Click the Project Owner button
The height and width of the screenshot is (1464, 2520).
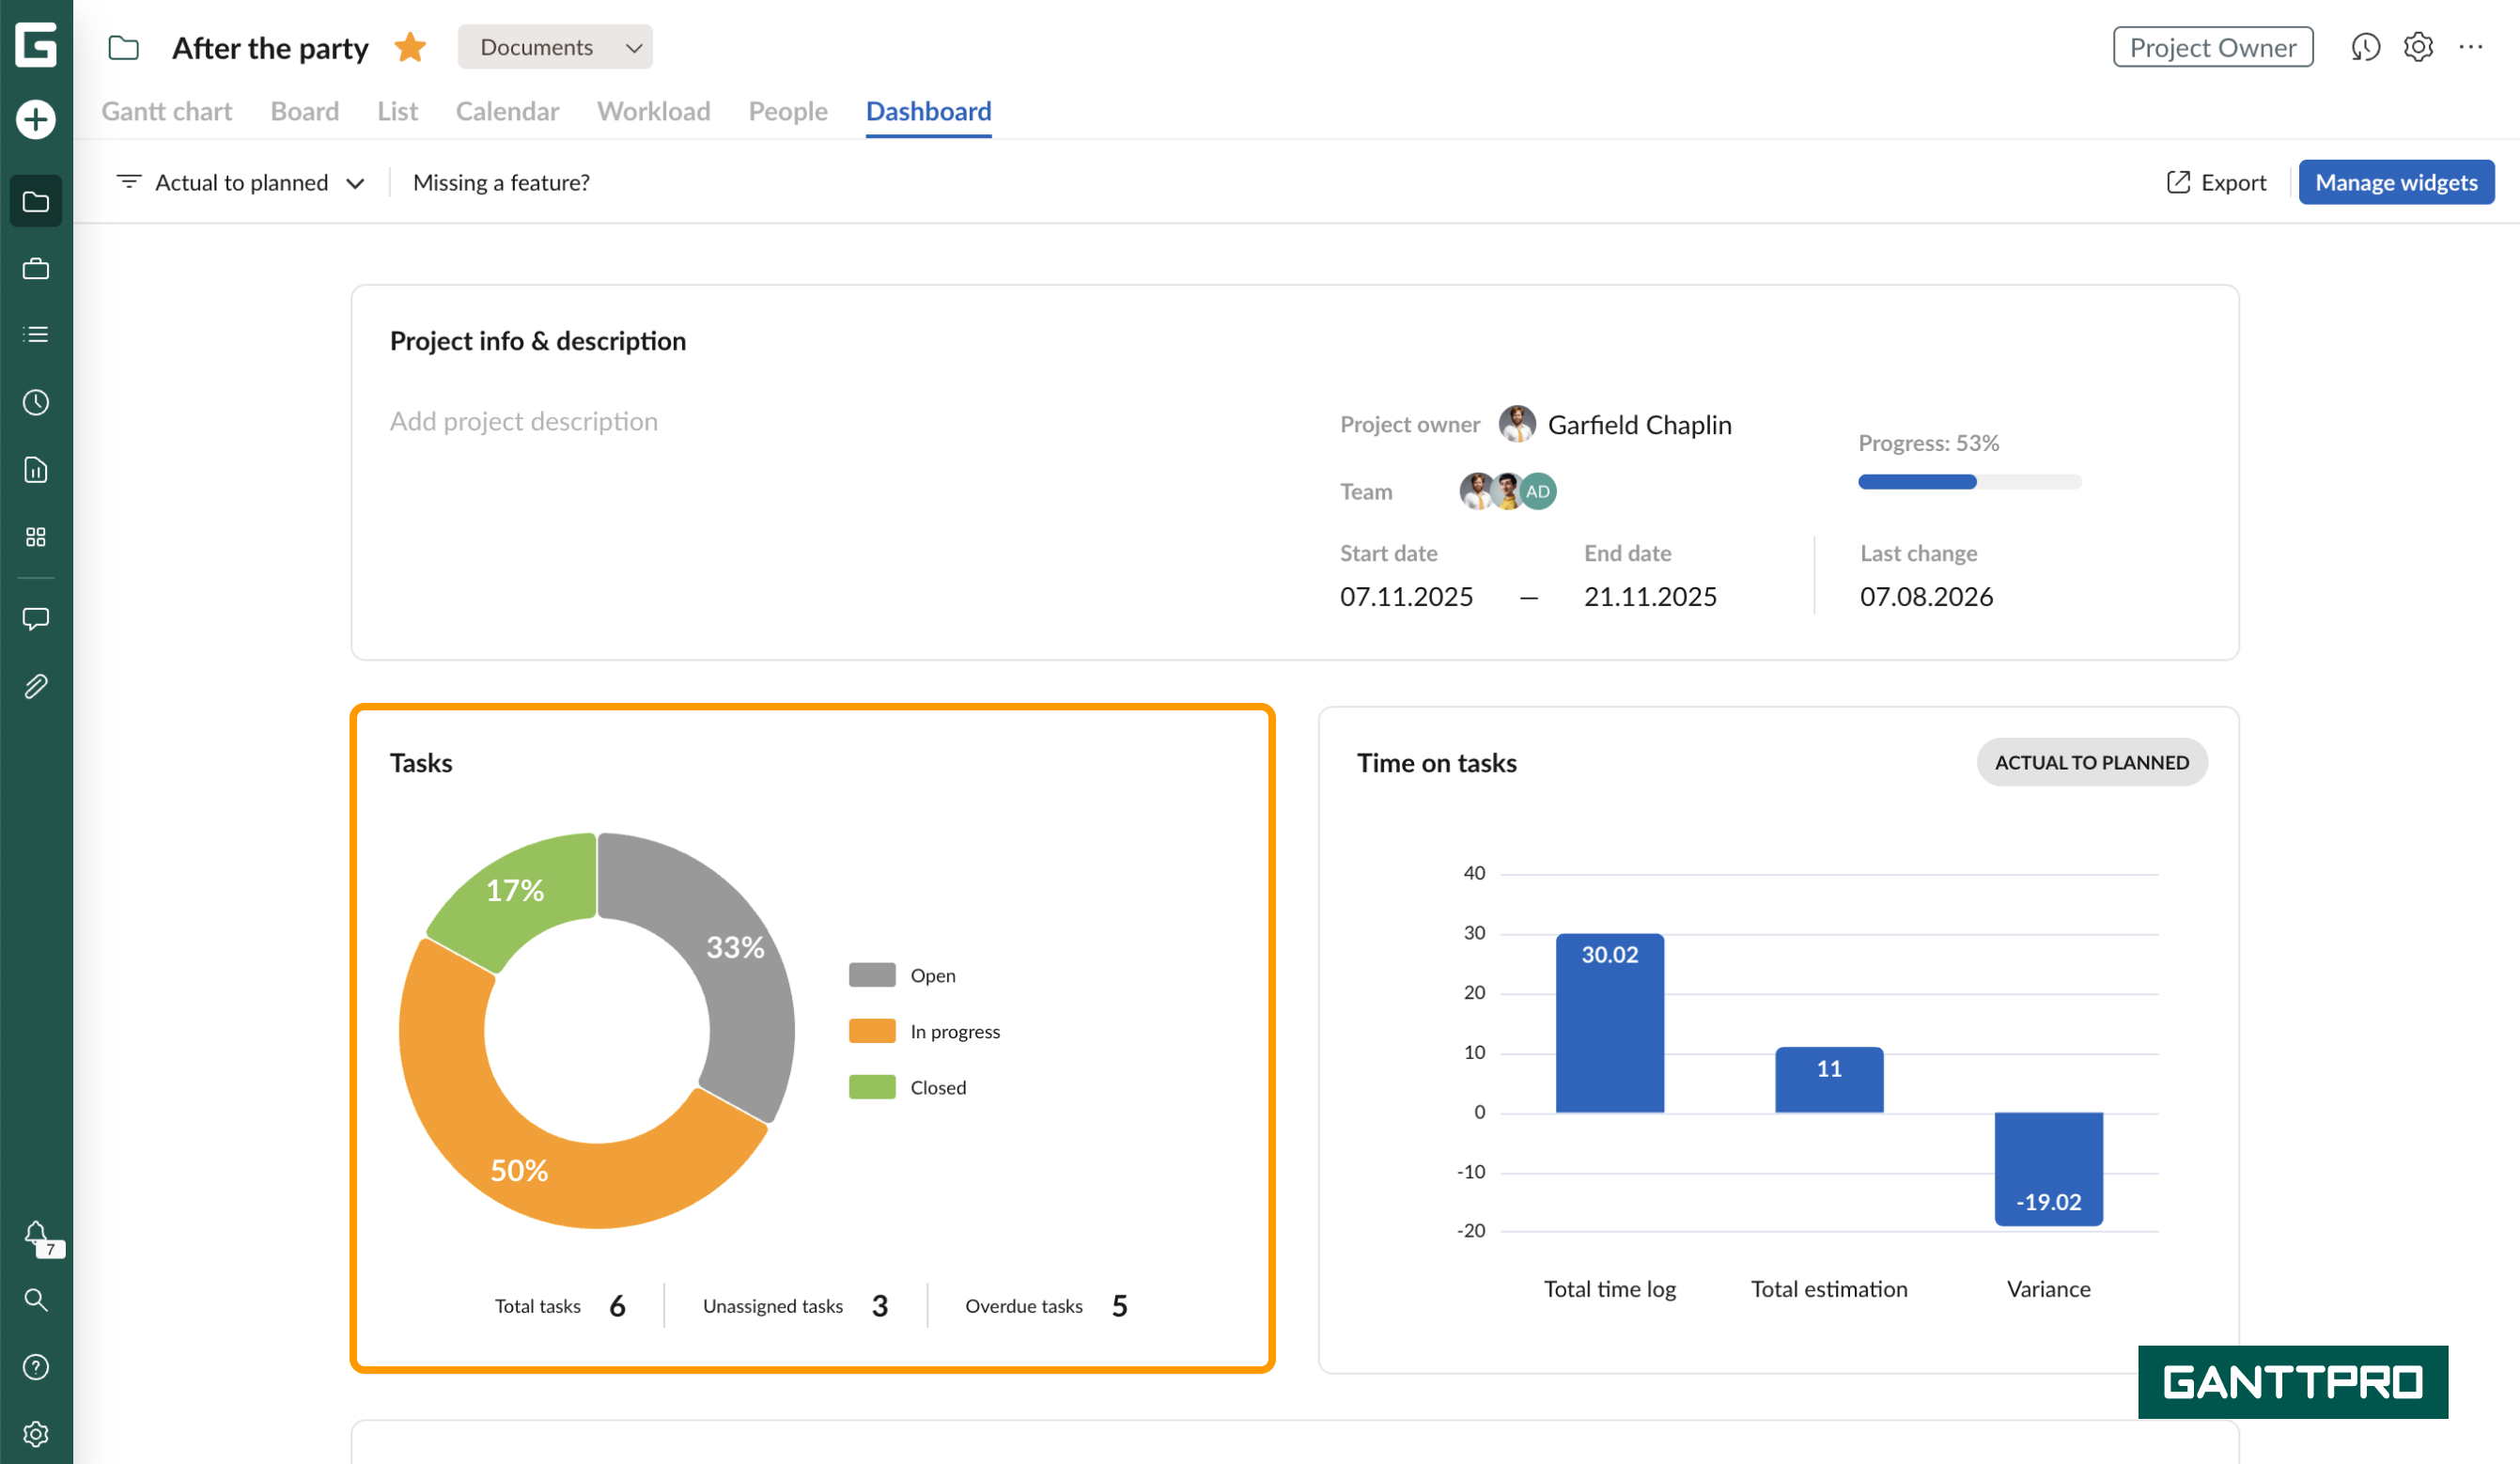point(2213,47)
